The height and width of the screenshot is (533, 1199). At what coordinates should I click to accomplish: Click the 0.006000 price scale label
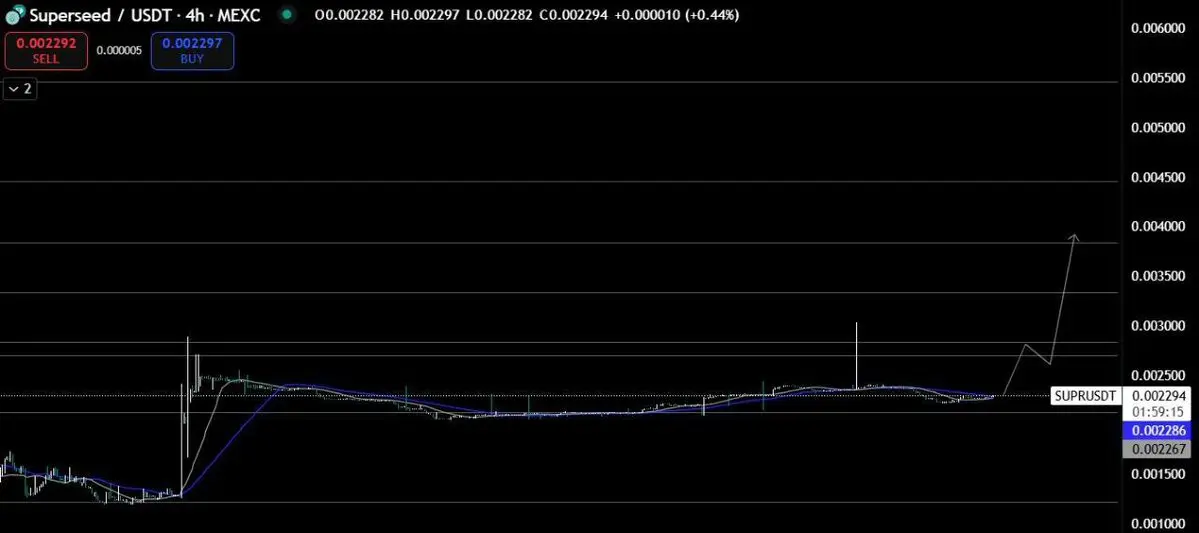pyautogui.click(x=1158, y=28)
